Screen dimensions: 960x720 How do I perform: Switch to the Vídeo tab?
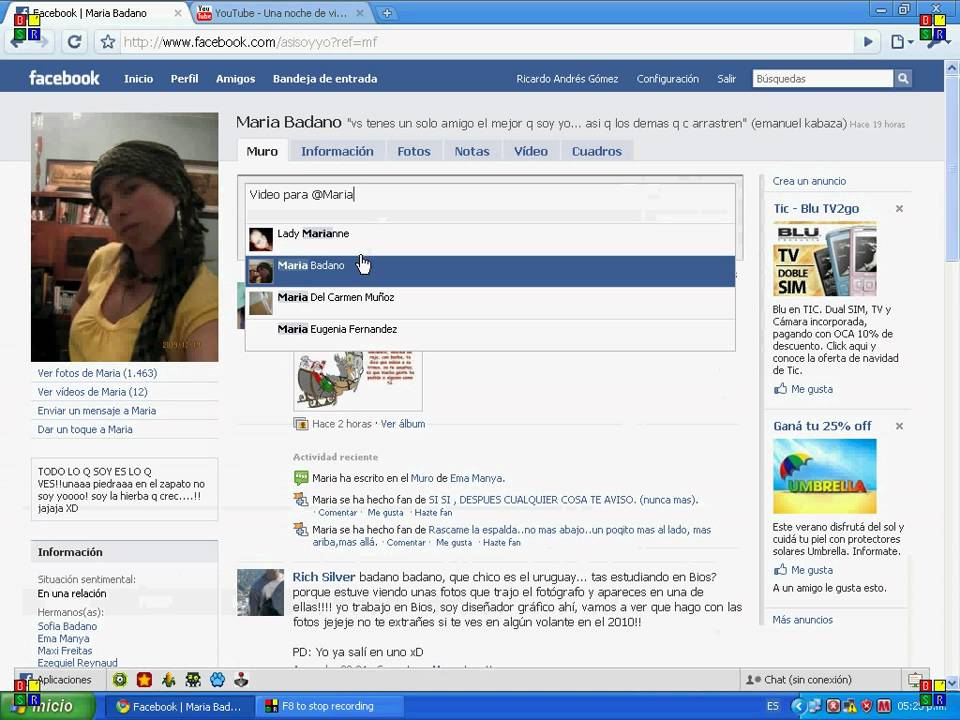(x=531, y=151)
